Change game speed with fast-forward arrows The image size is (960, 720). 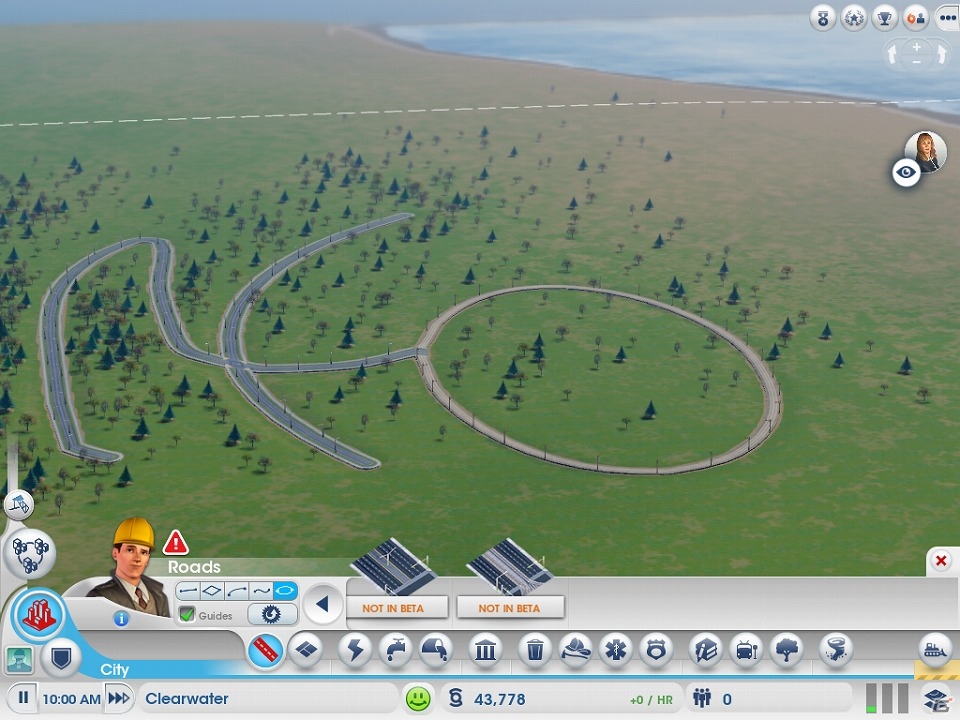click(x=118, y=698)
